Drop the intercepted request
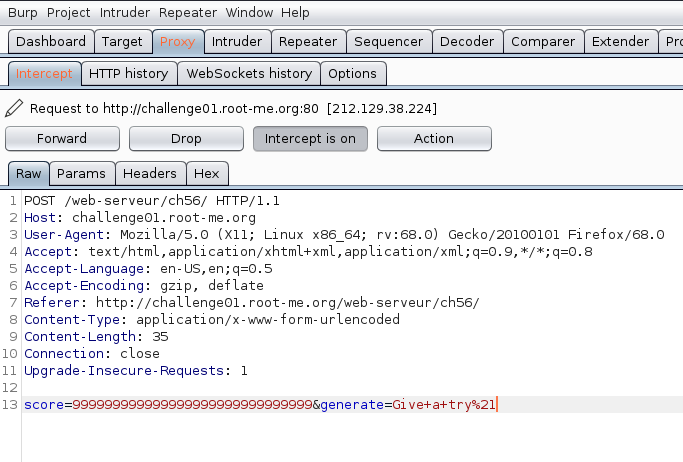 click(186, 139)
